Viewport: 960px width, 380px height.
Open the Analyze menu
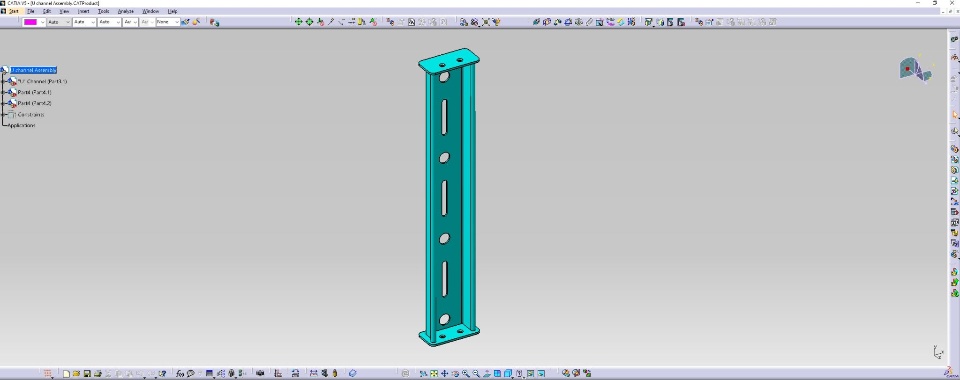click(126, 11)
